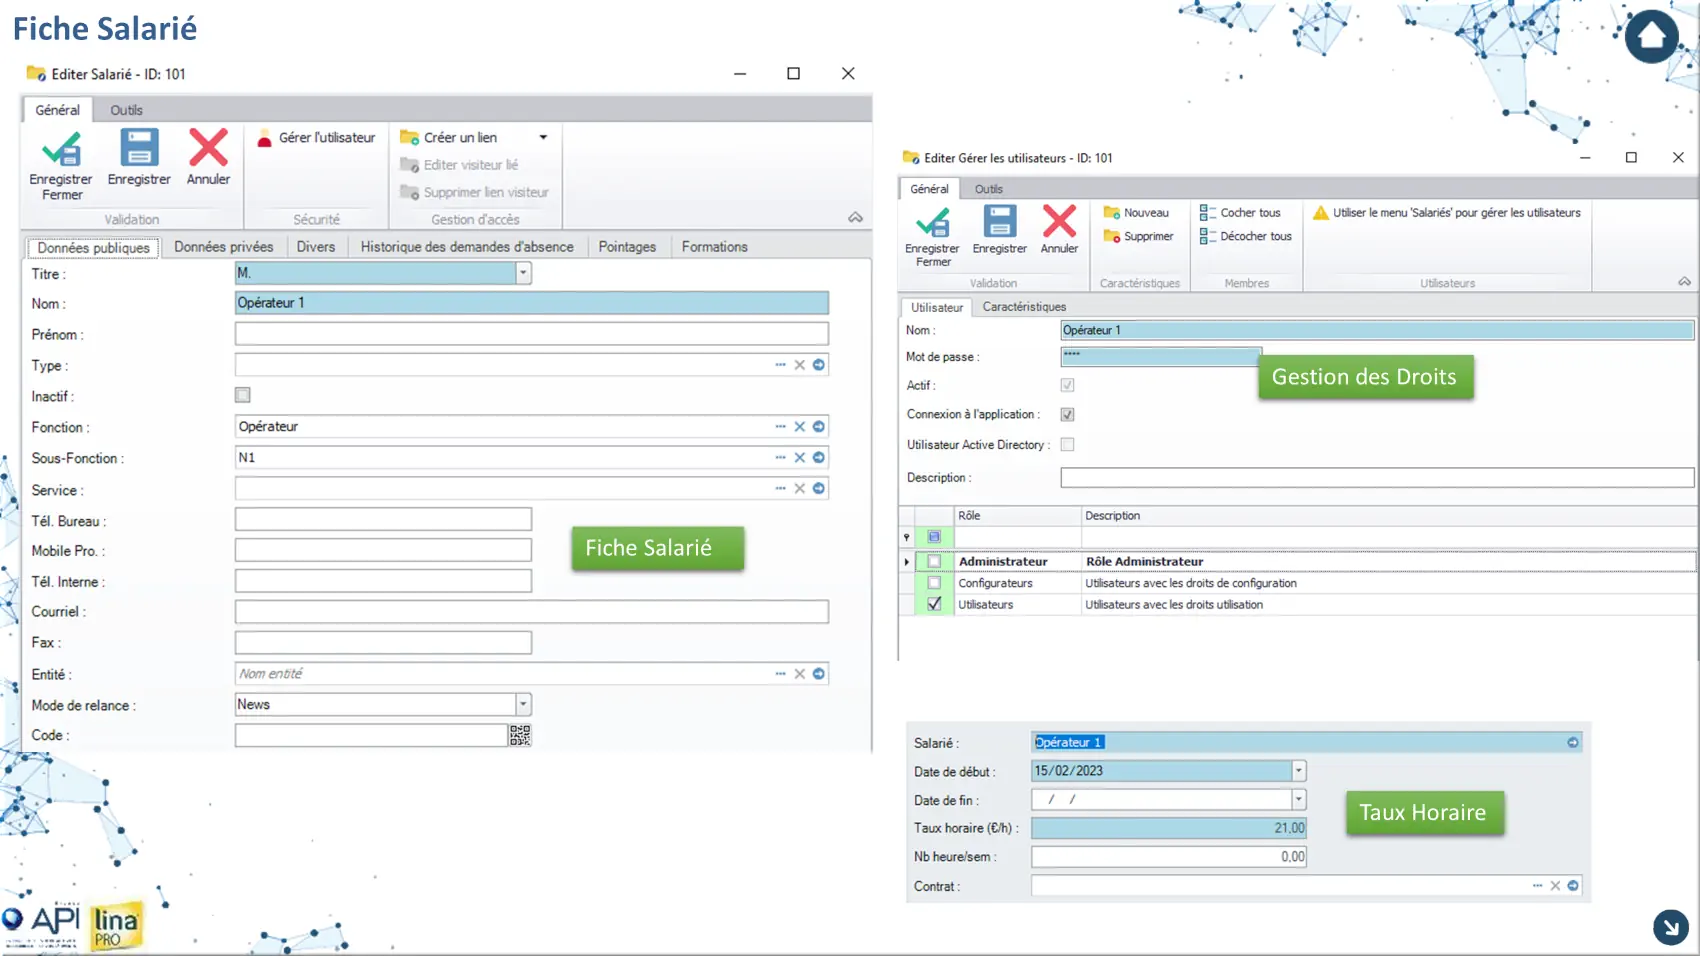Uncheck the Utilisateurs role checkbox

tap(934, 605)
